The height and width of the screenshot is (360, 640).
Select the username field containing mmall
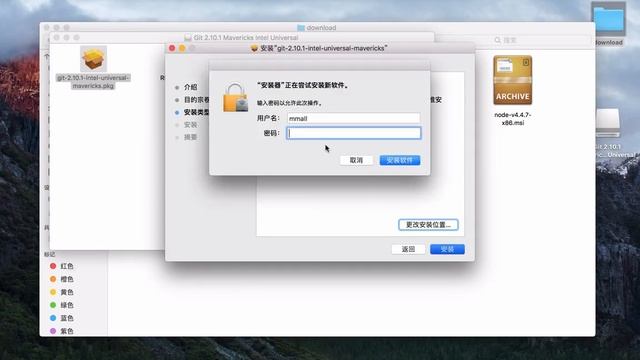353,118
